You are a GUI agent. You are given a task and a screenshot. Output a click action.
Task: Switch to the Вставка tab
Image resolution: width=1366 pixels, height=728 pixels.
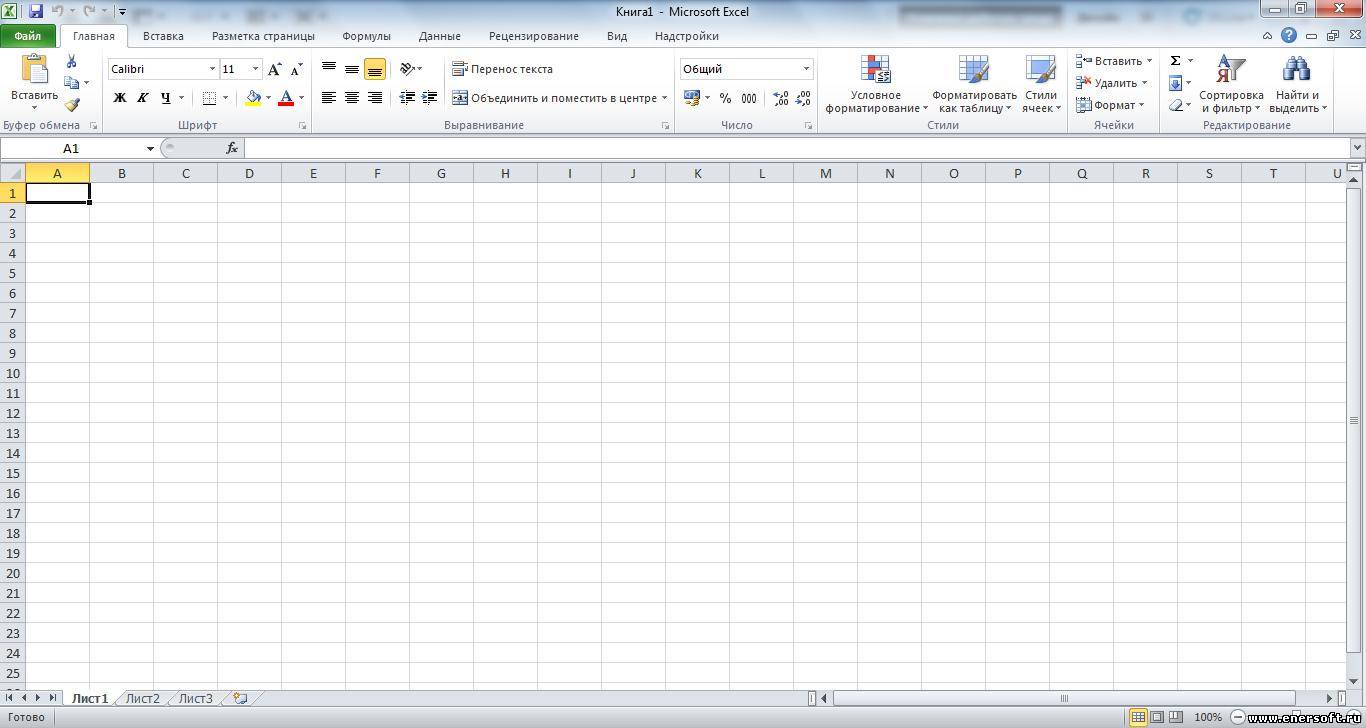(x=163, y=36)
